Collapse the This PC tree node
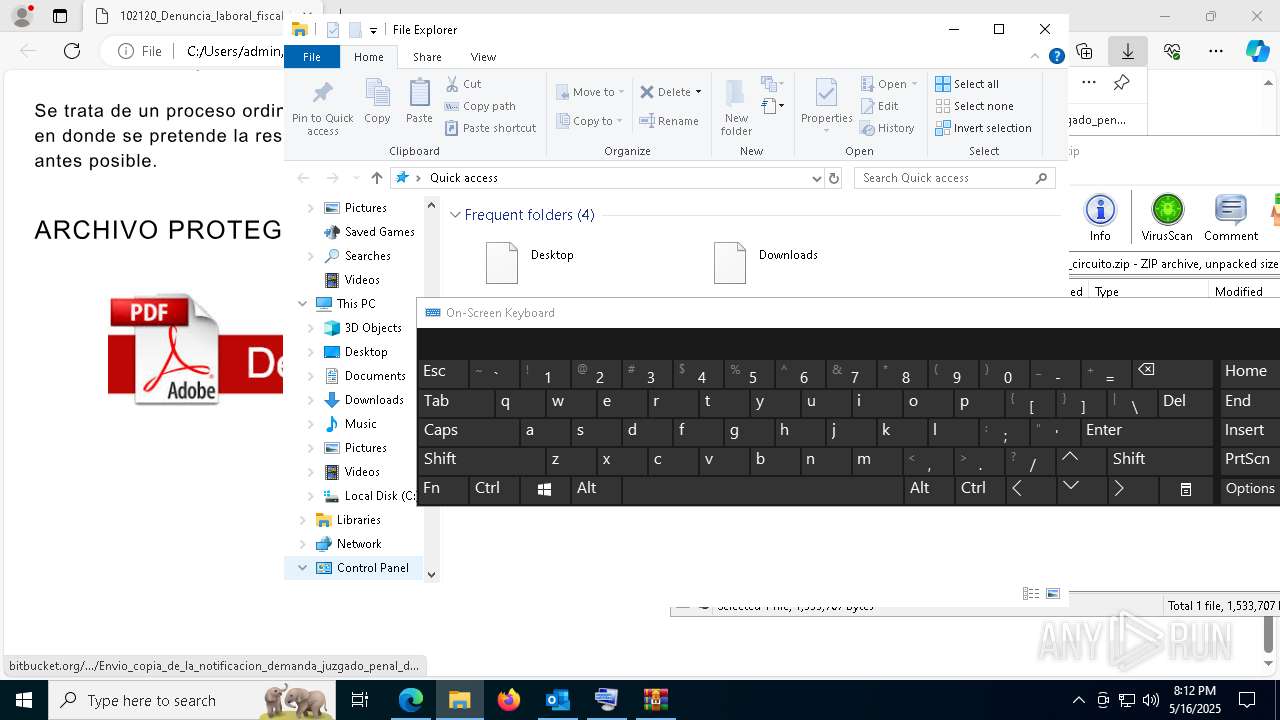This screenshot has height=720, width=1280. (x=303, y=304)
